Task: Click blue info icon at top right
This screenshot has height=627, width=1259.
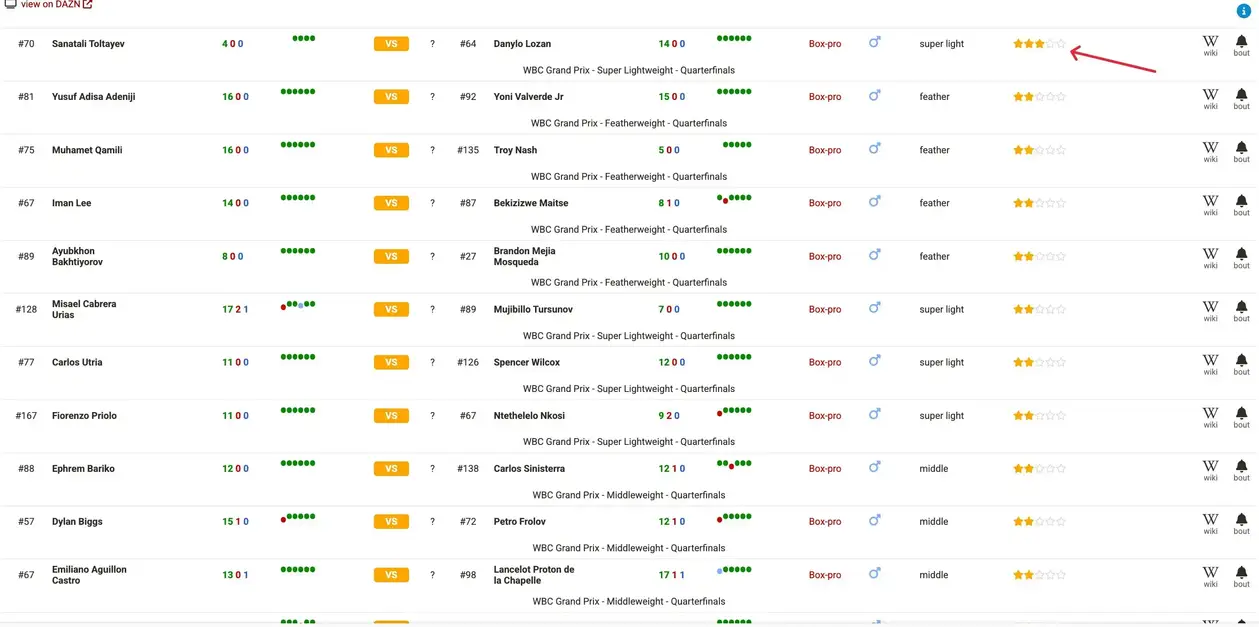Action: tap(1244, 10)
